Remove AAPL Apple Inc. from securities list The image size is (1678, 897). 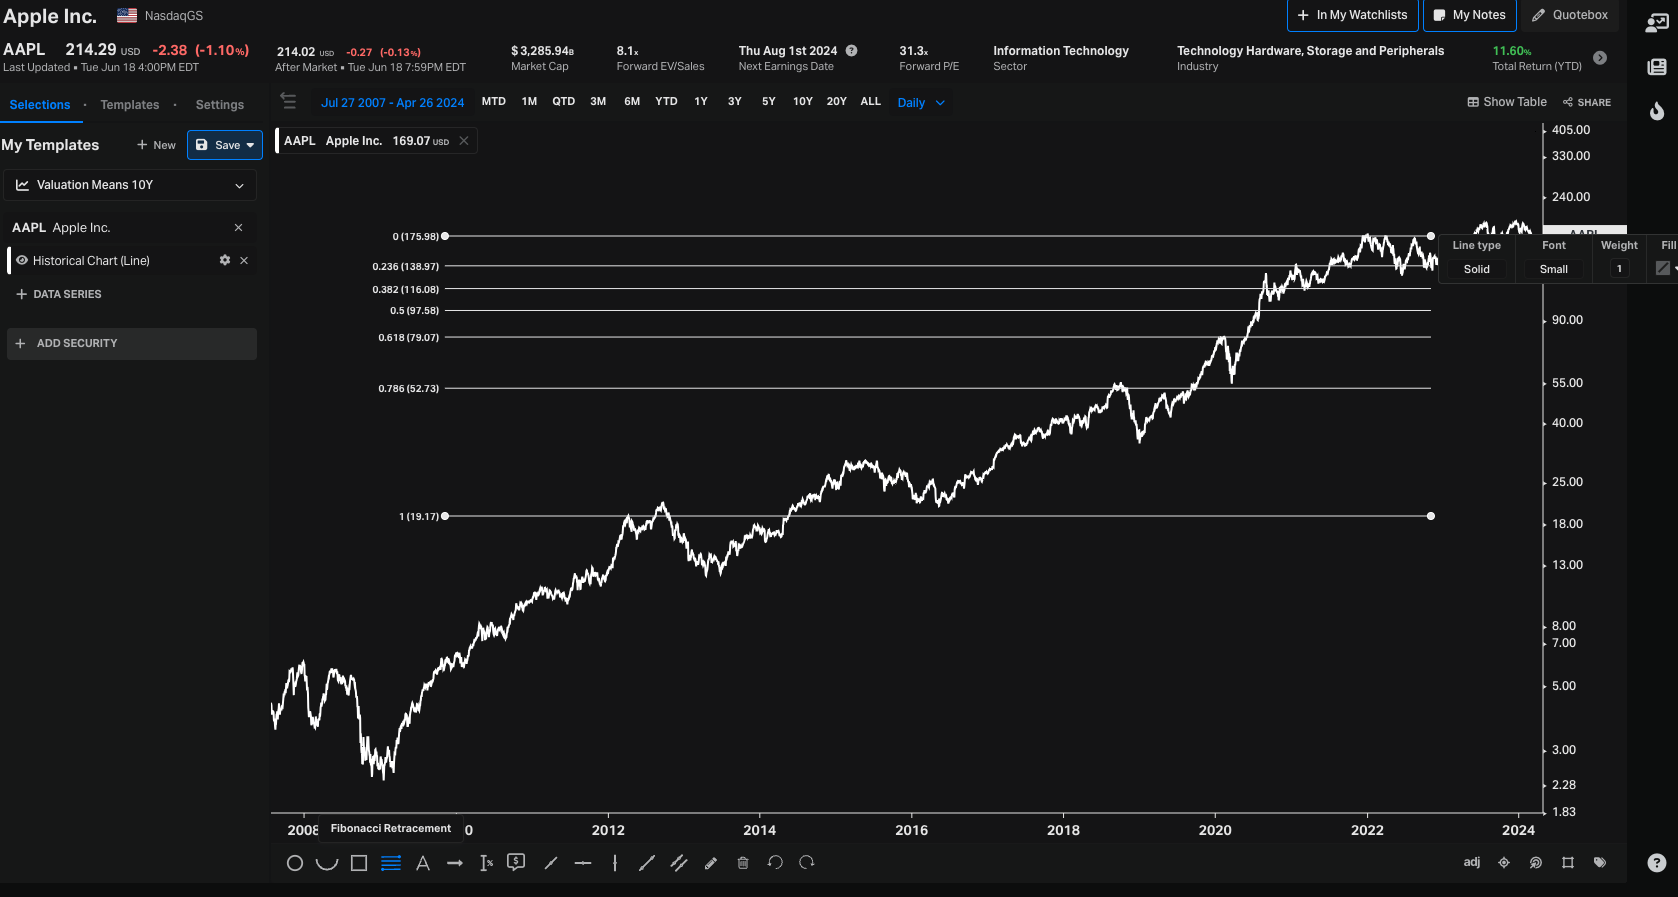(x=239, y=228)
